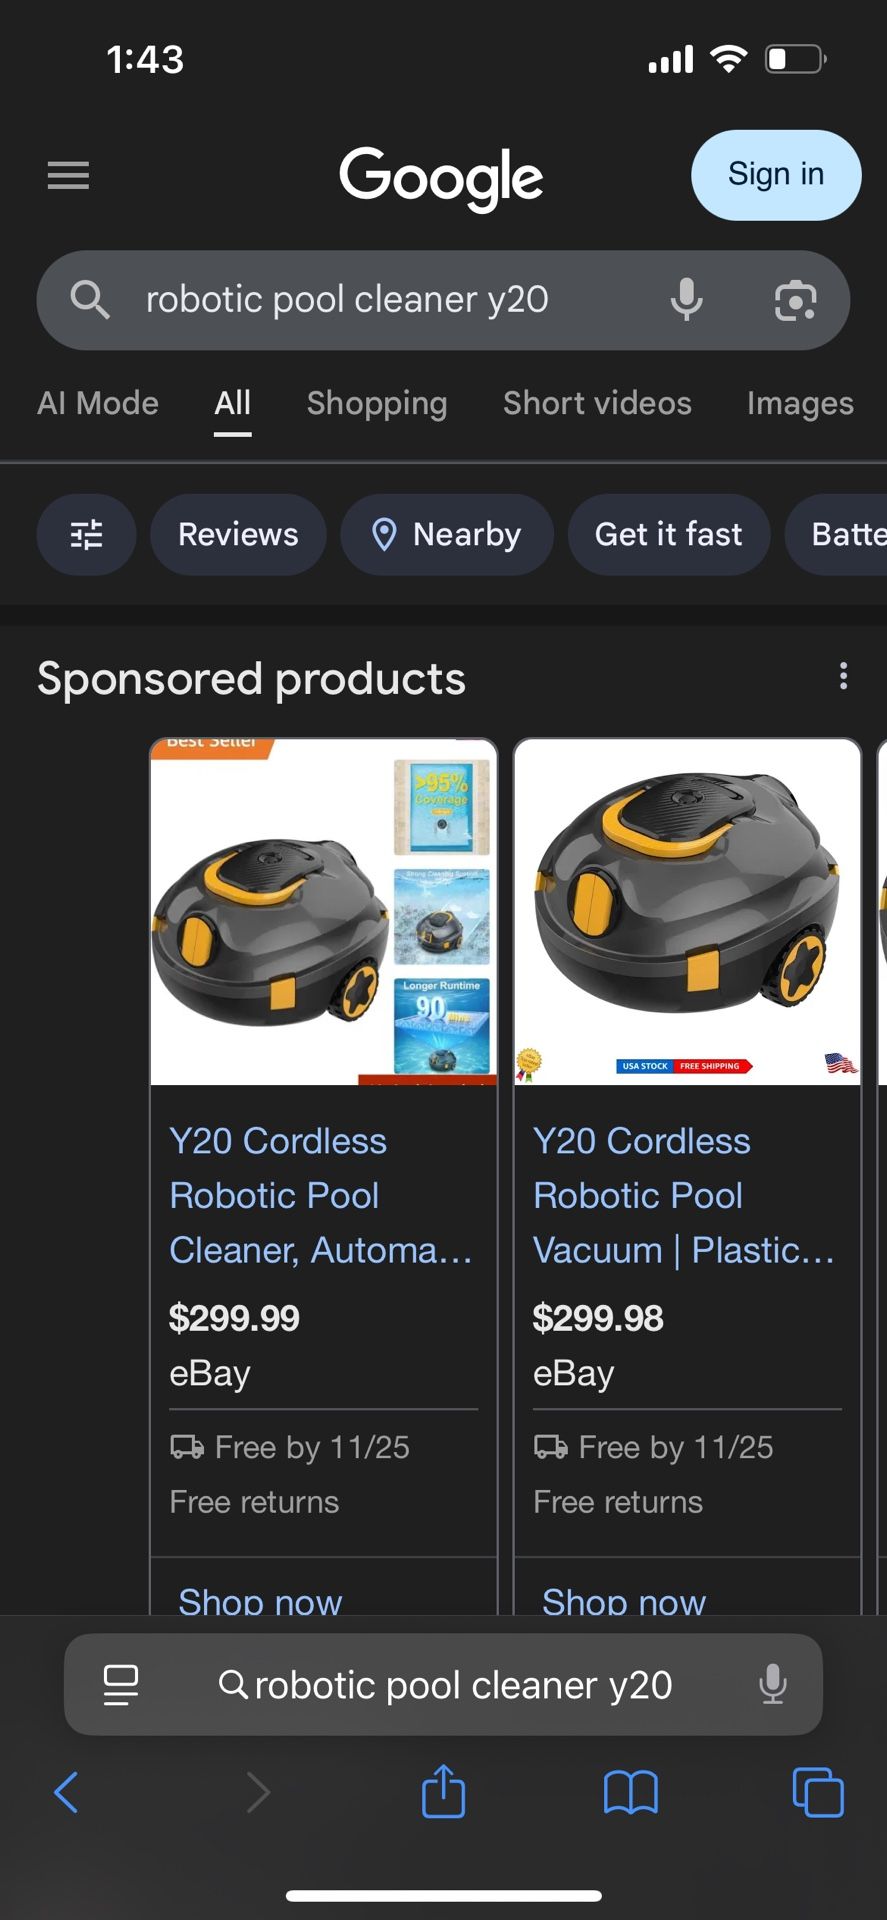Switch to the AI Mode tab
Image resolution: width=887 pixels, height=1920 pixels.
98,403
